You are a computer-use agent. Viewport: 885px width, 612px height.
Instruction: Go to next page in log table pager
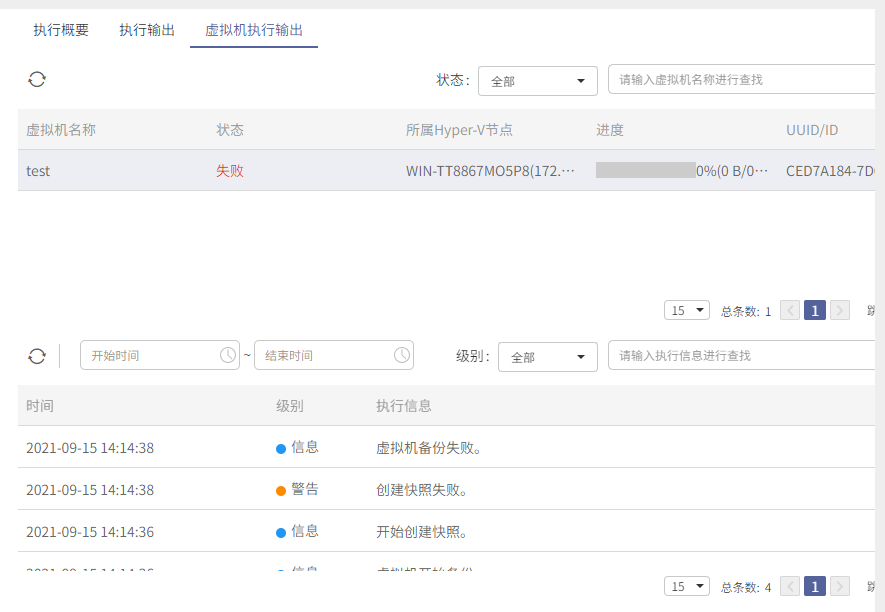coord(840,587)
